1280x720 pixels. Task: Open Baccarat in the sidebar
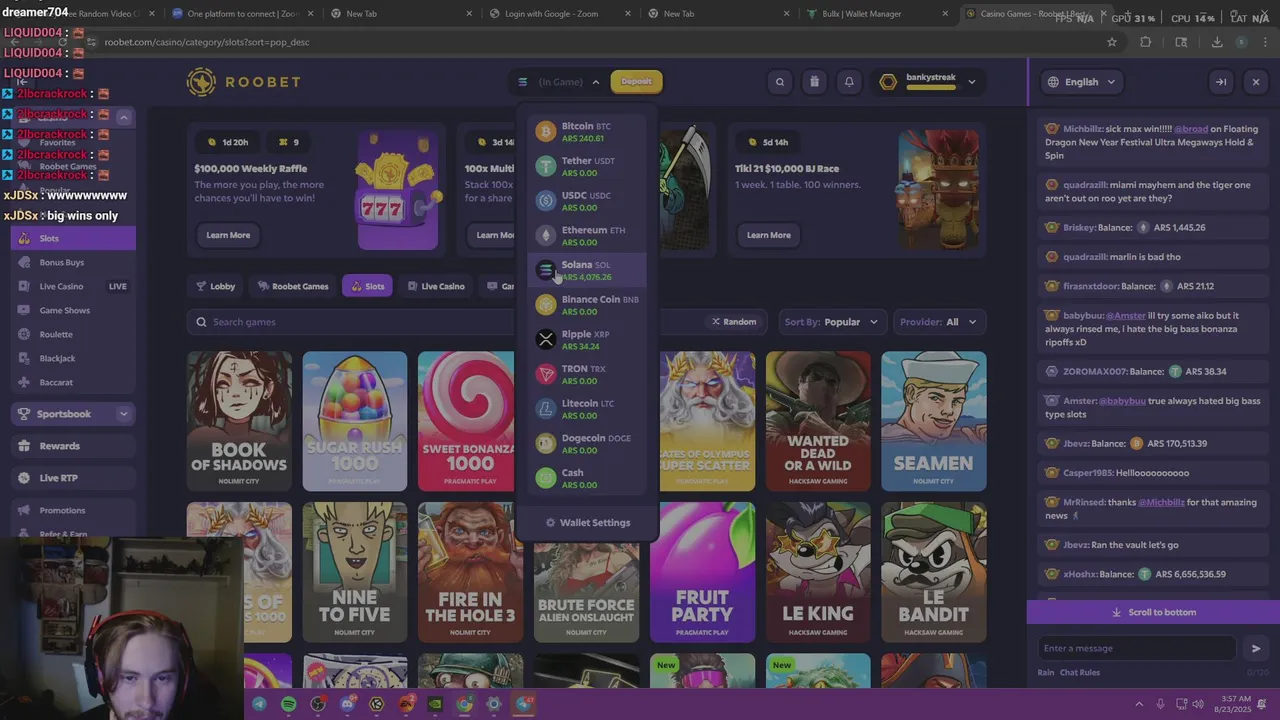[x=73, y=382]
